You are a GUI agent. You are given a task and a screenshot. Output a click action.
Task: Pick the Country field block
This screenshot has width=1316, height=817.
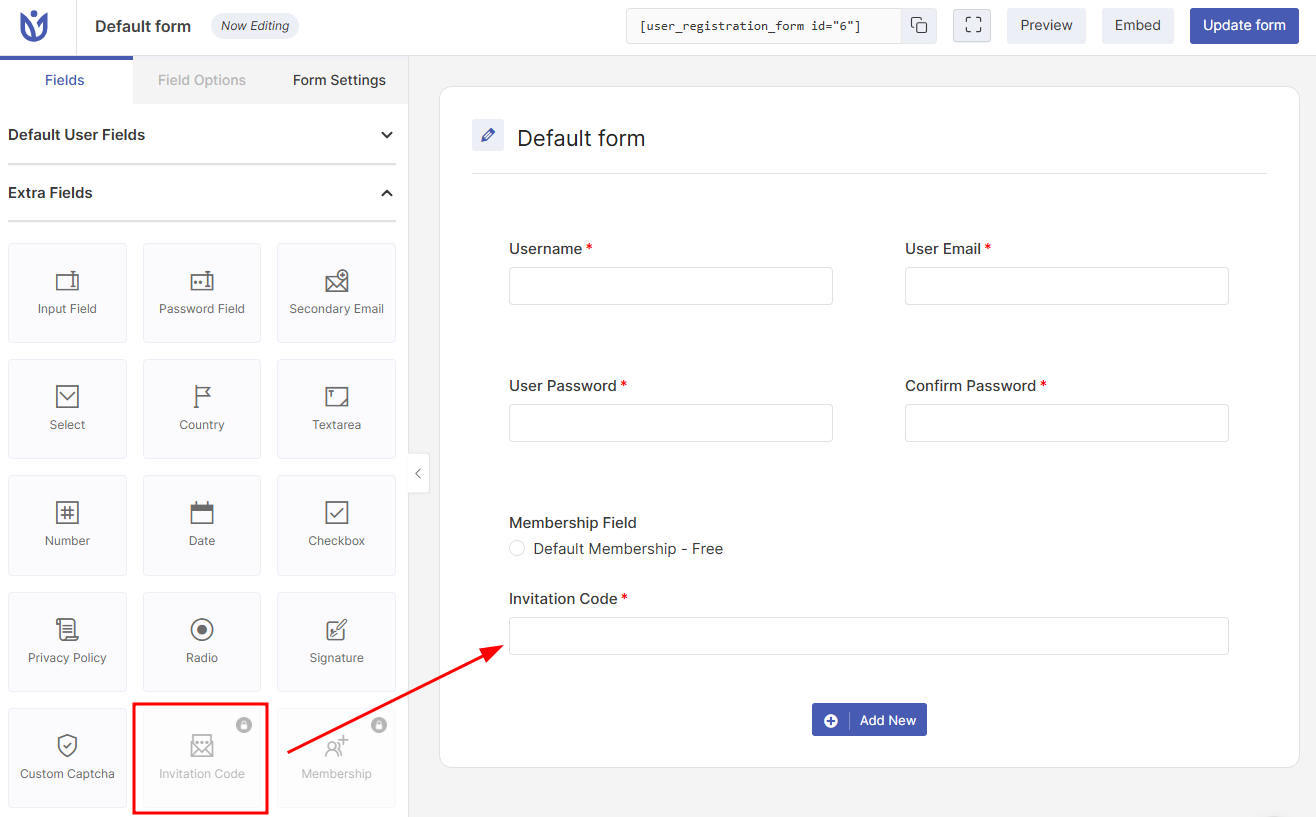click(202, 409)
